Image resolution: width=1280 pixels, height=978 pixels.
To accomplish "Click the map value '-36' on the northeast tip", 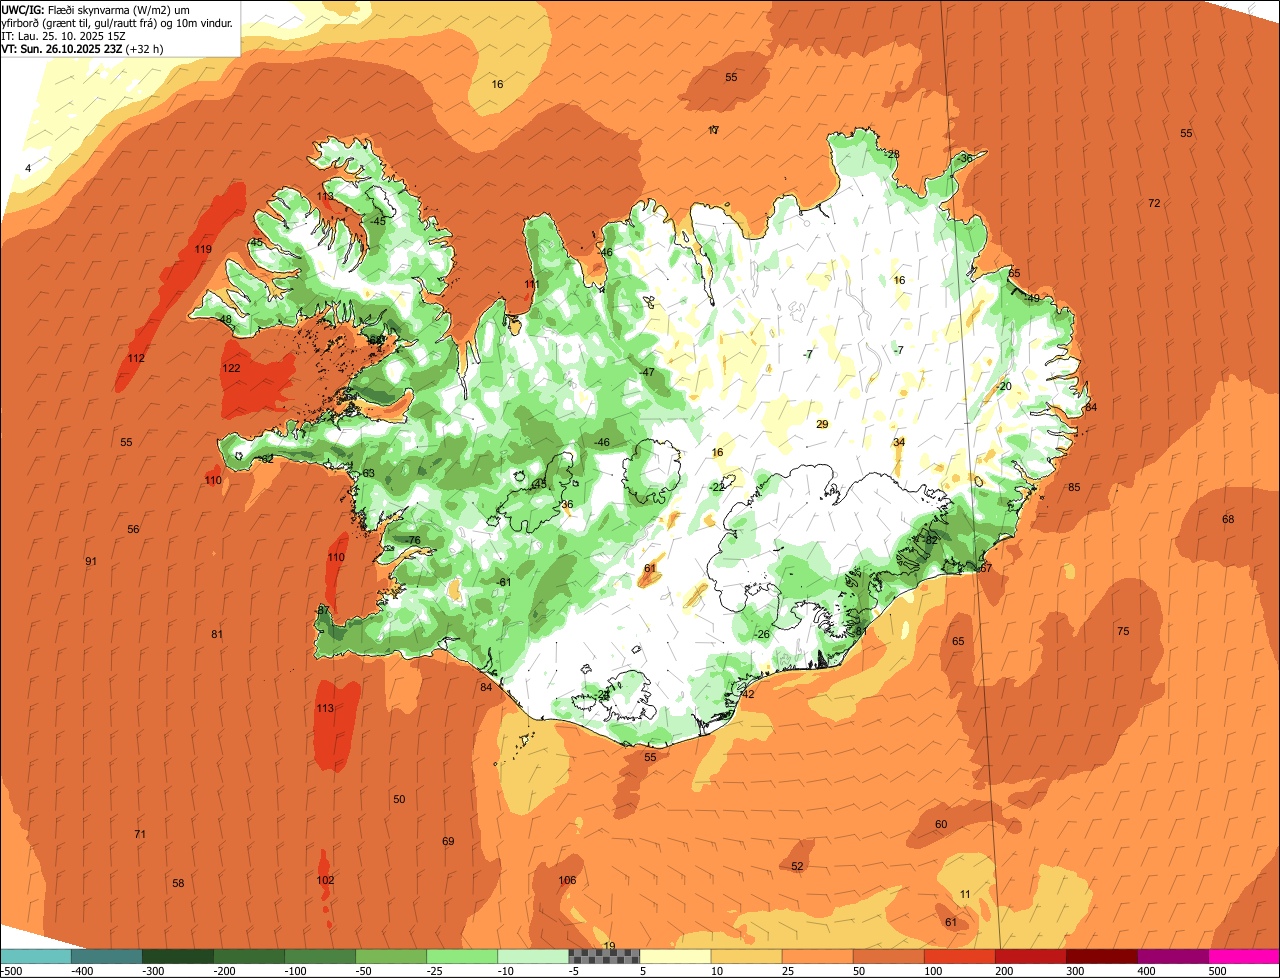I will click(x=965, y=158).
